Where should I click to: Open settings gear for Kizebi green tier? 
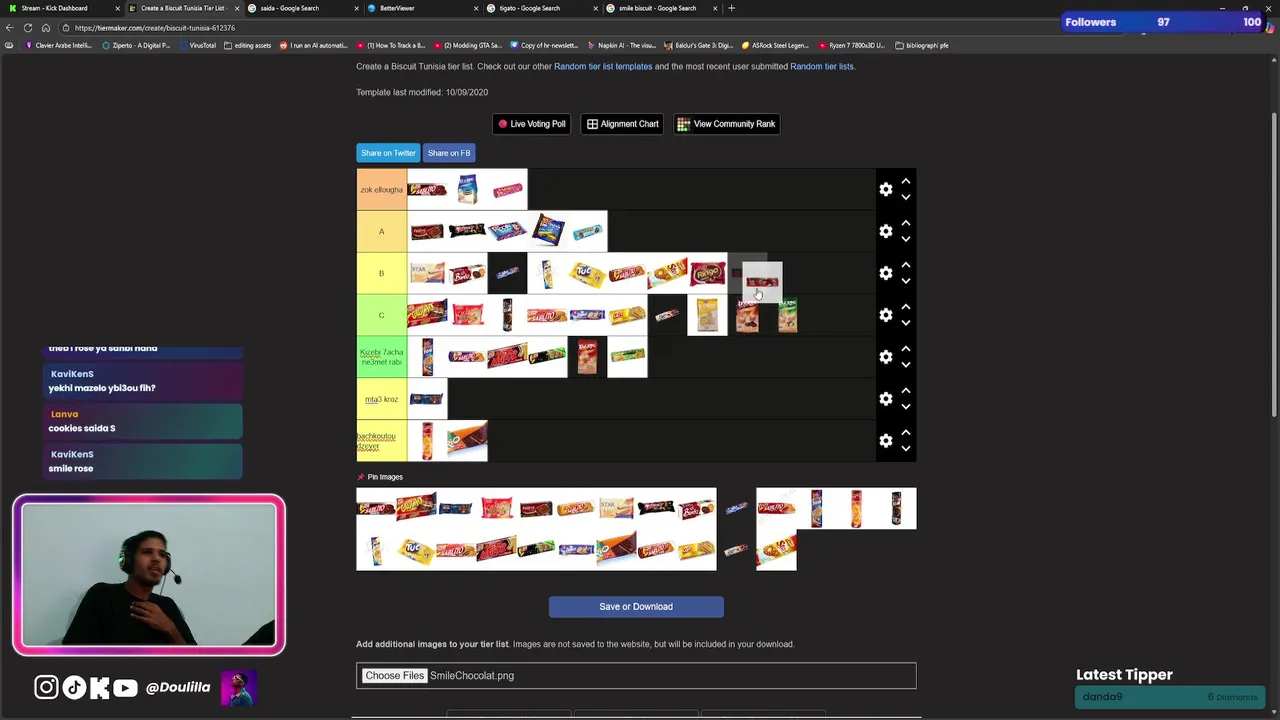point(885,357)
